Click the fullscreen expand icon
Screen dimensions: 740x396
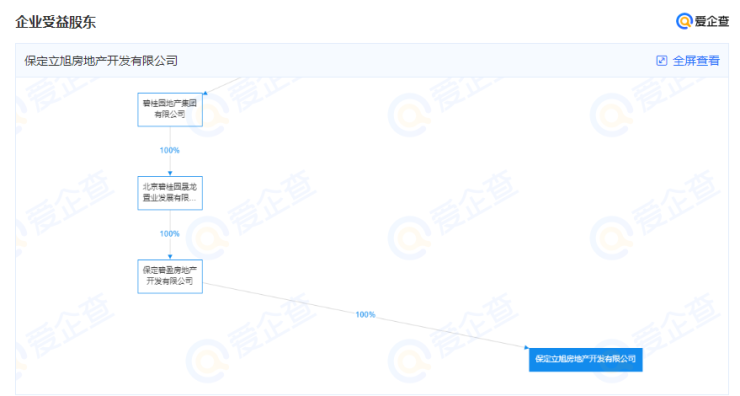coord(662,60)
